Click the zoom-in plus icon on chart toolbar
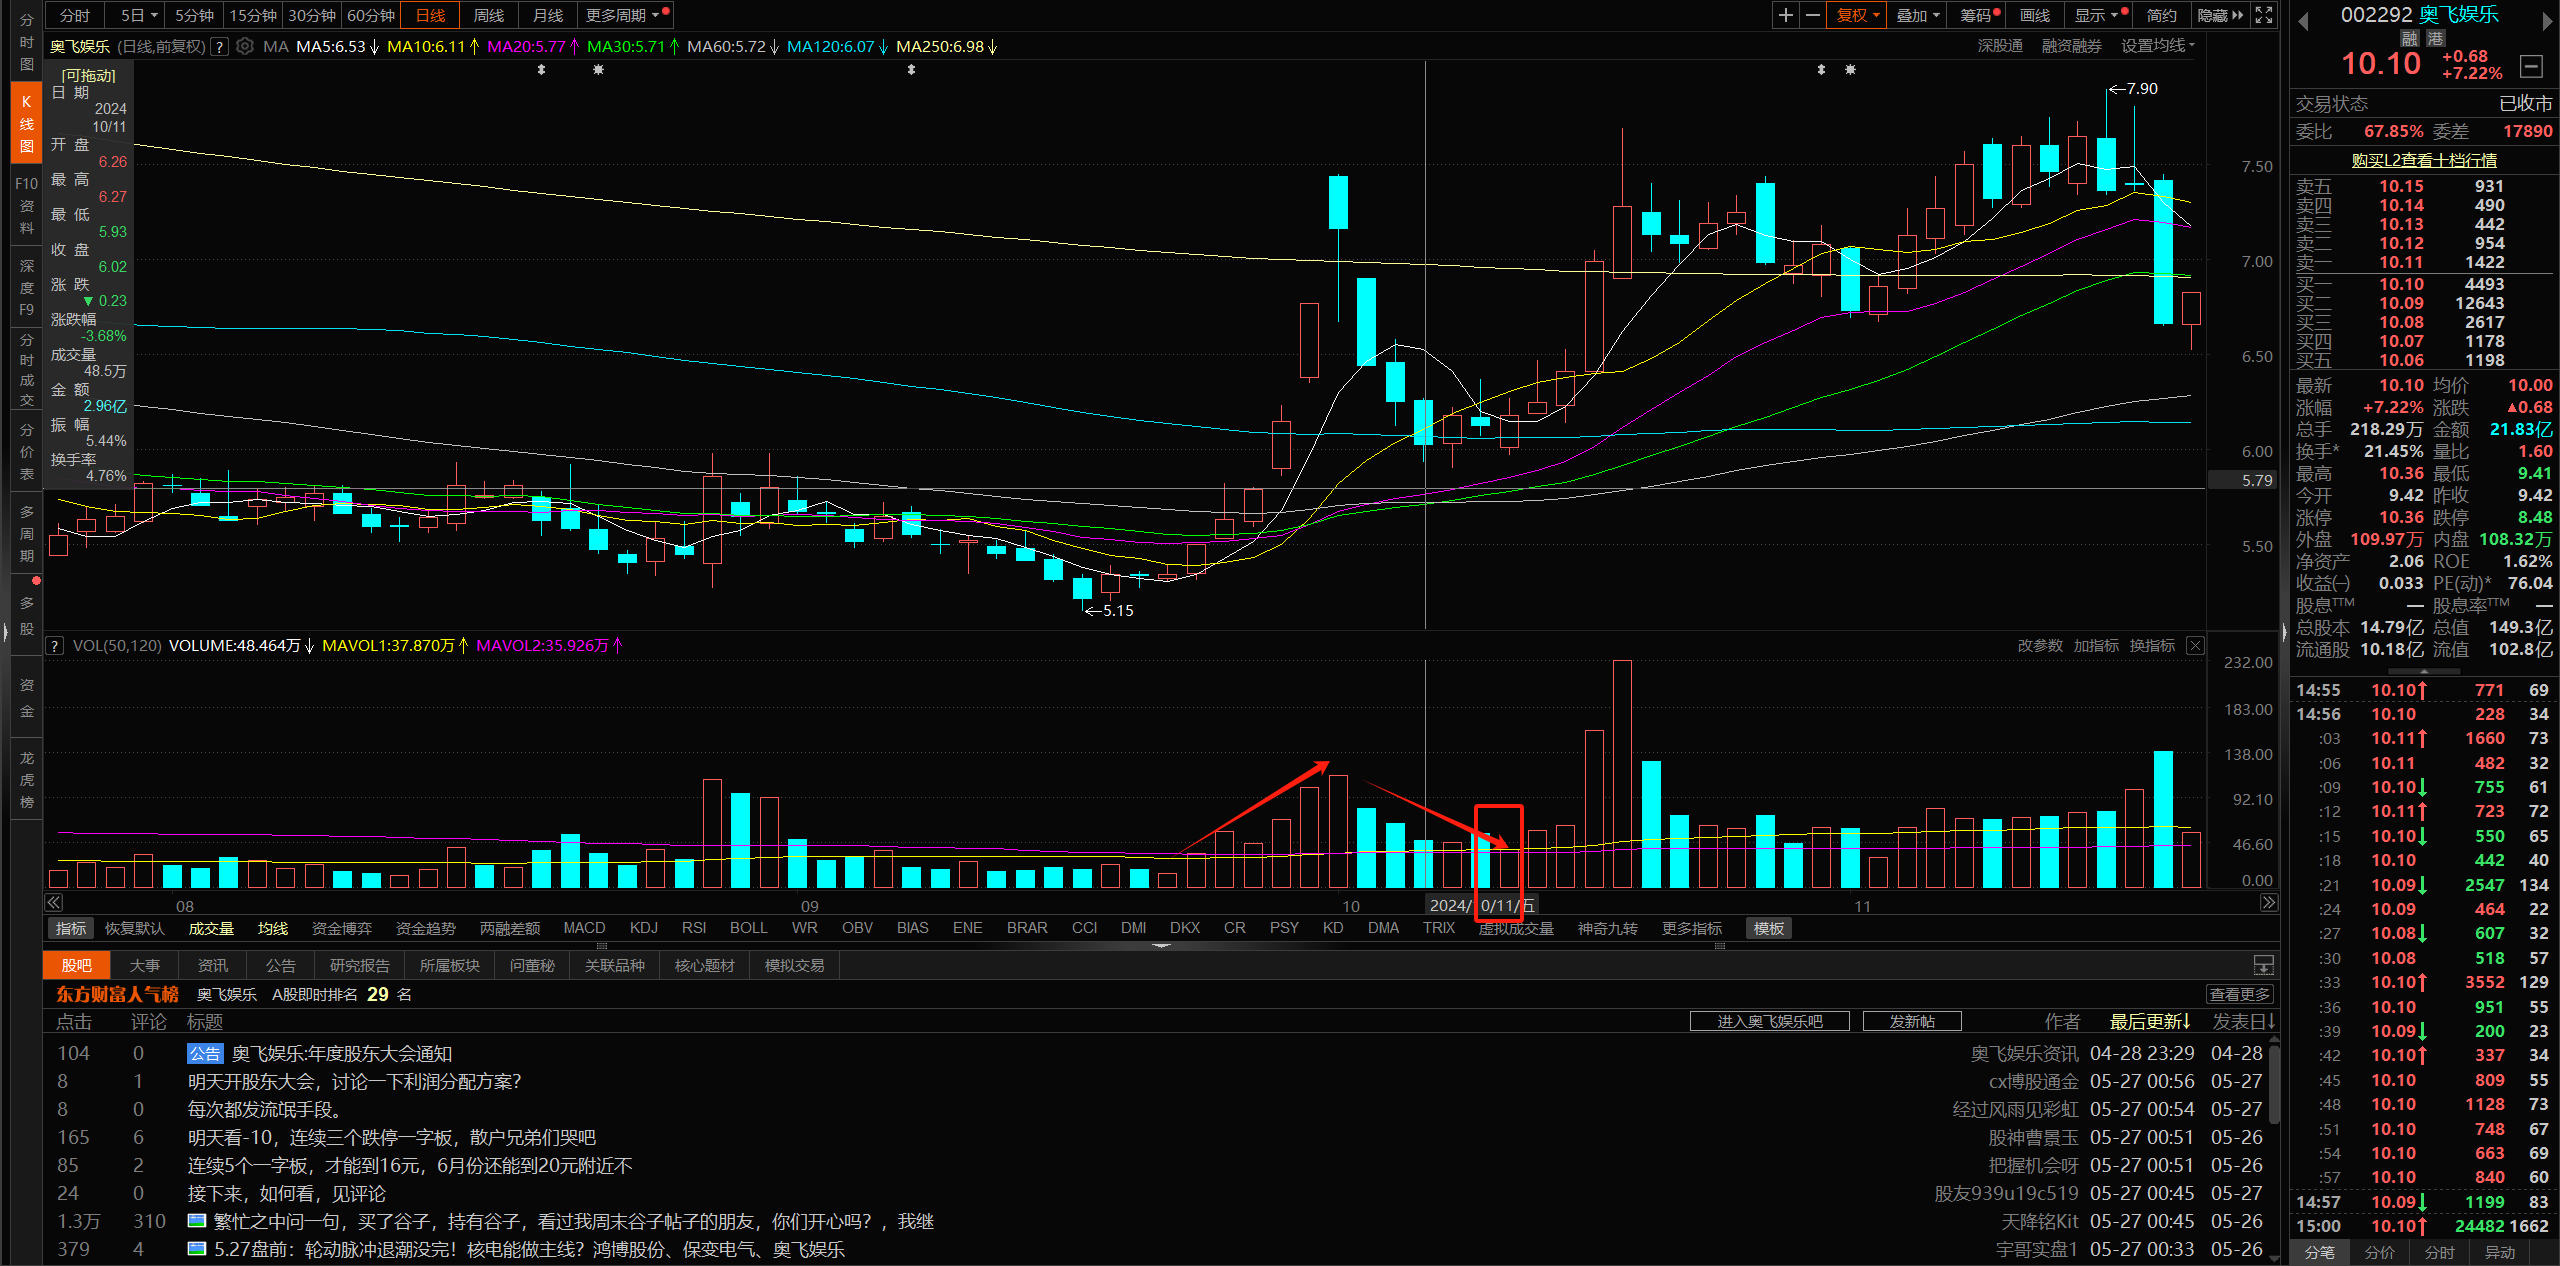Image resolution: width=2560 pixels, height=1266 pixels. pos(1785,15)
